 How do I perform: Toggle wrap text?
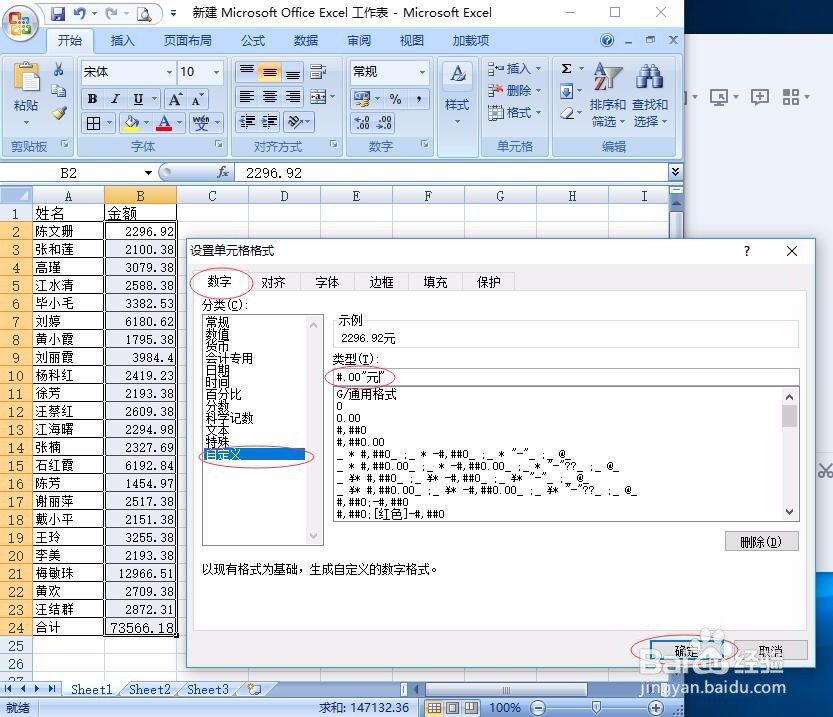(x=318, y=72)
